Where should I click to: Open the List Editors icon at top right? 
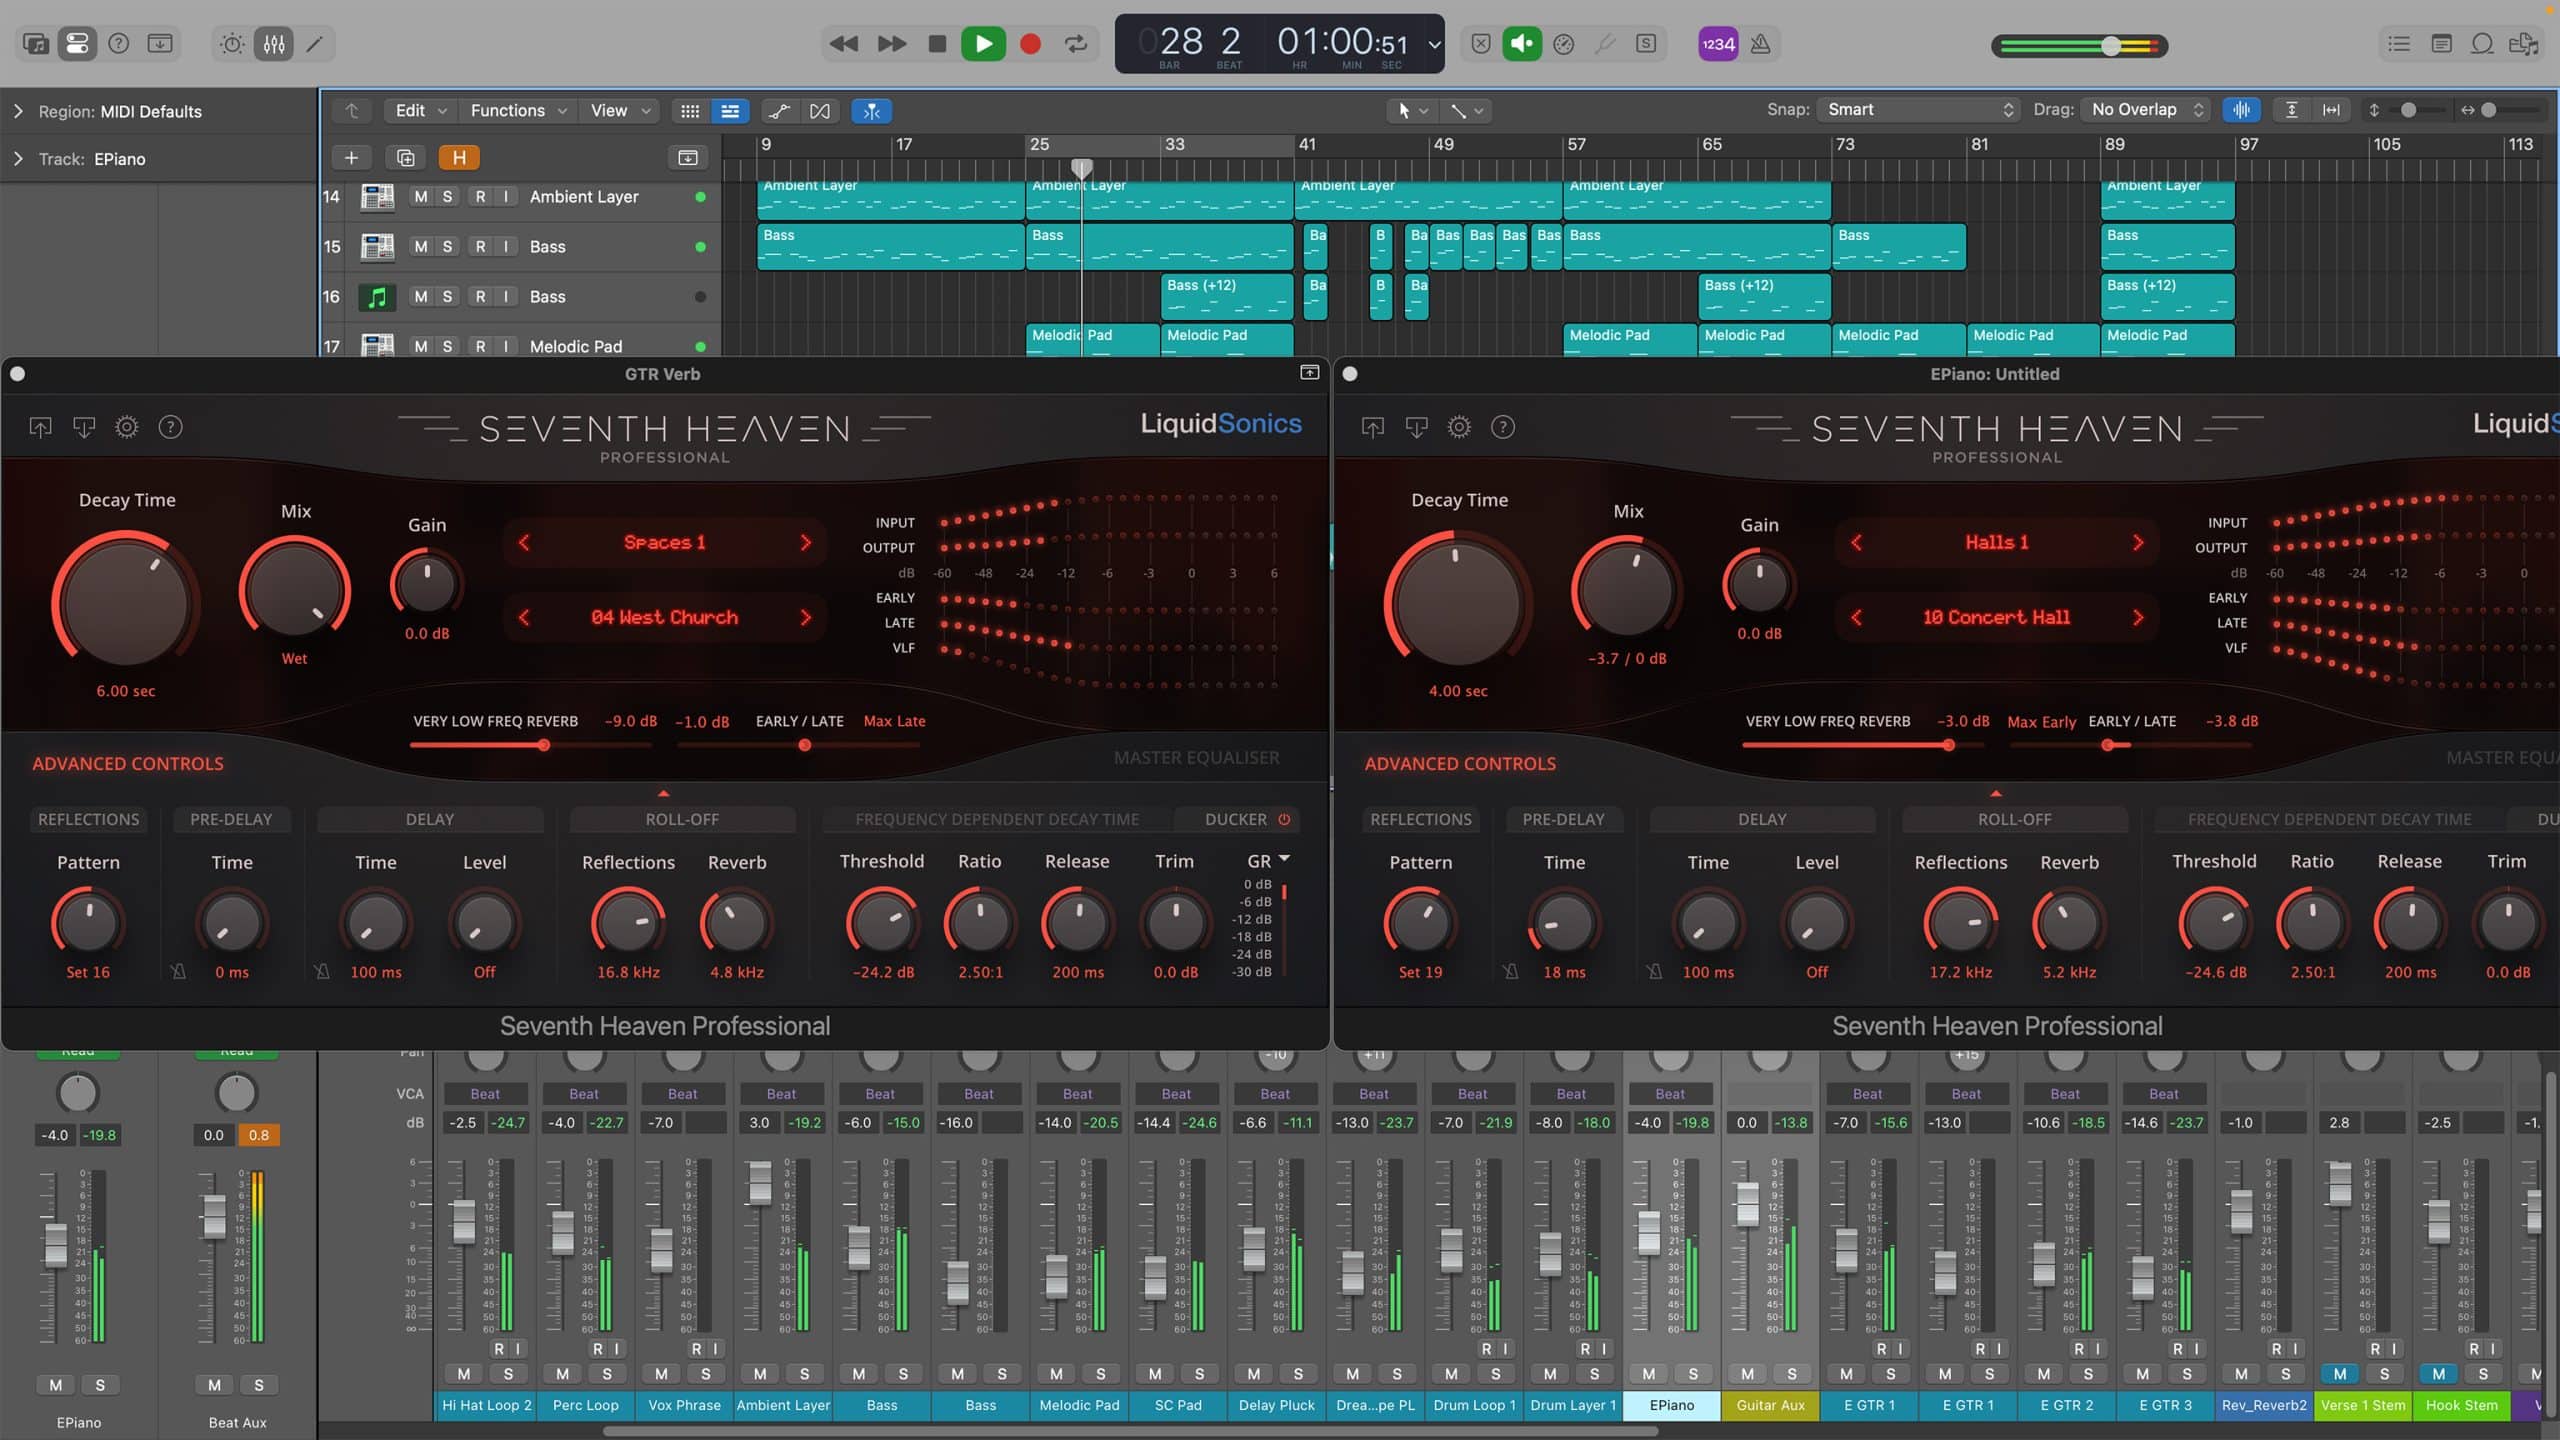(2398, 44)
